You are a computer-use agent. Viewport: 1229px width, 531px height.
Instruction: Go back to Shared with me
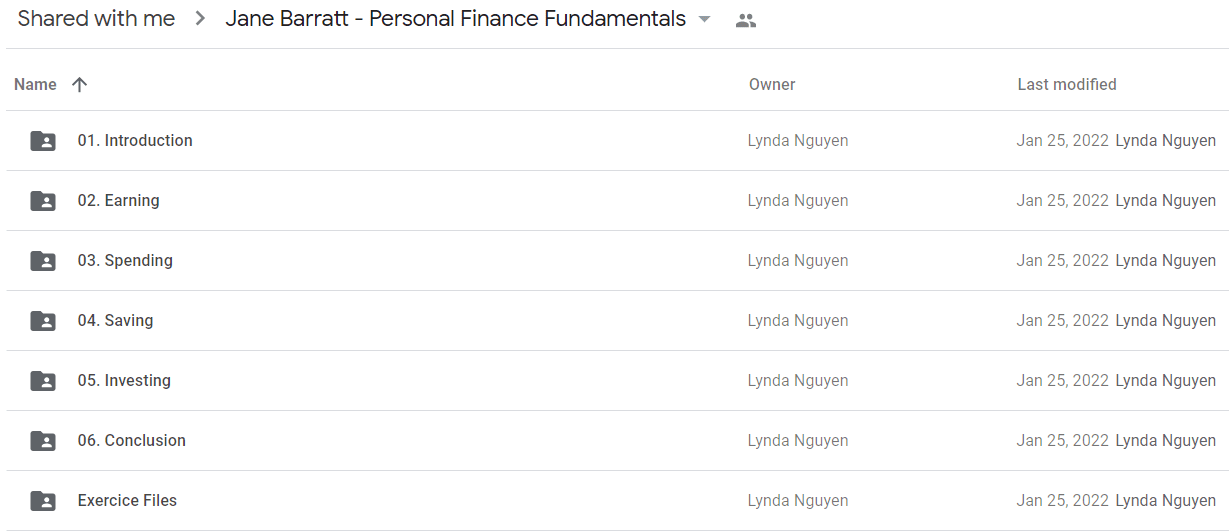(x=96, y=19)
